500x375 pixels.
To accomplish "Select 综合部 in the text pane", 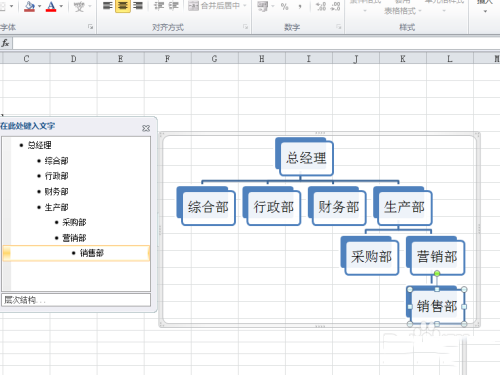I will (56, 161).
